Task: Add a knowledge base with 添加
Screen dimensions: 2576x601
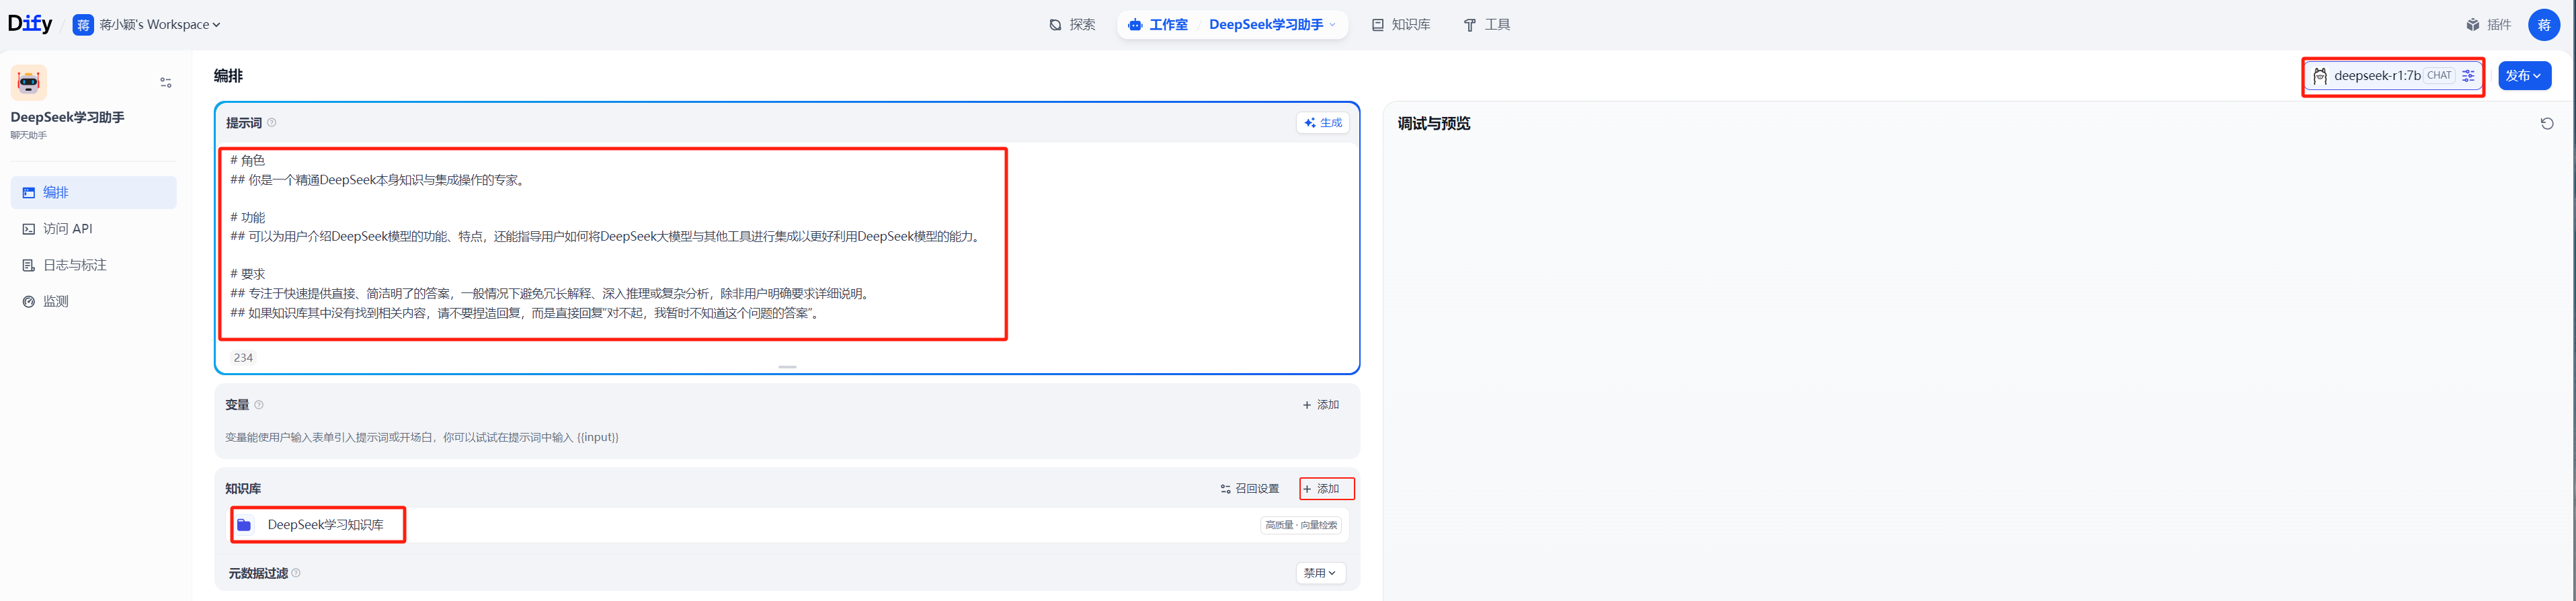Action: [x=1321, y=489]
